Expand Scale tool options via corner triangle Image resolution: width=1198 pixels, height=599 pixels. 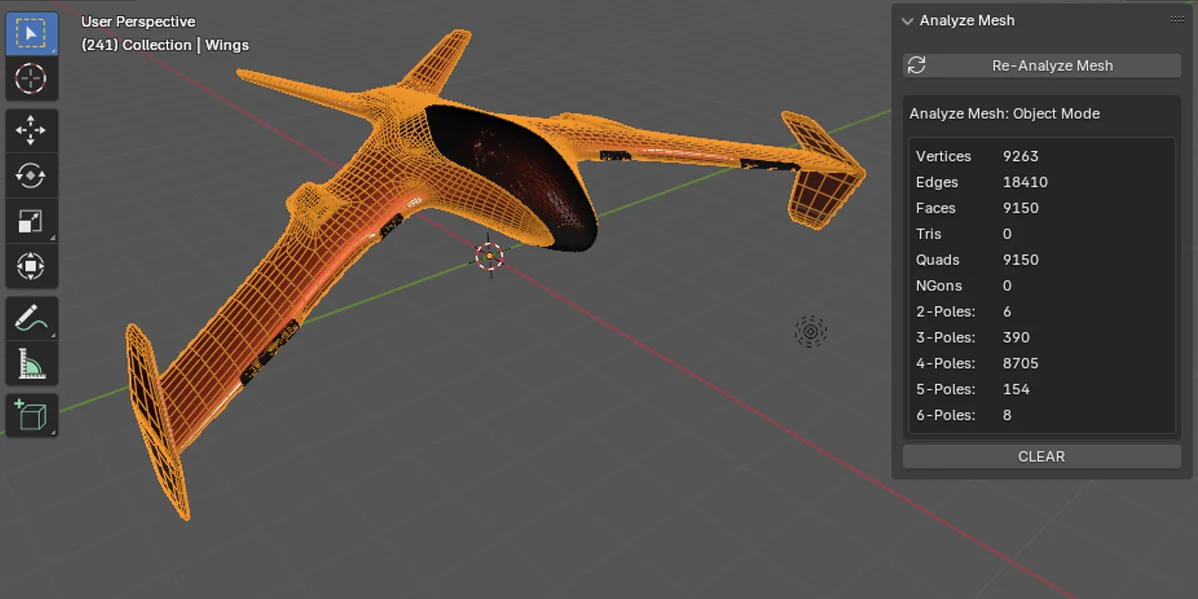pyautogui.click(x=50, y=235)
